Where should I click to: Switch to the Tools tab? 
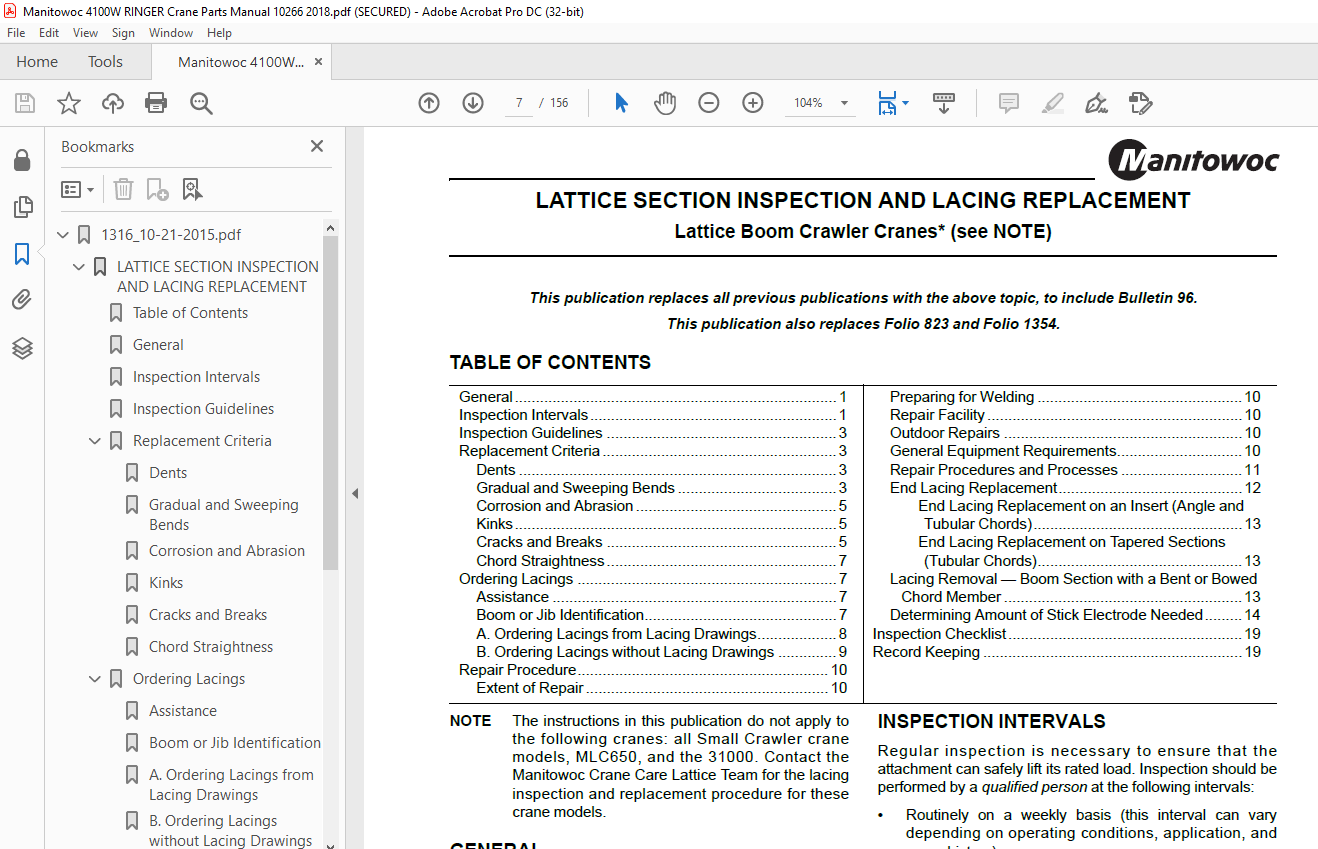click(x=105, y=62)
